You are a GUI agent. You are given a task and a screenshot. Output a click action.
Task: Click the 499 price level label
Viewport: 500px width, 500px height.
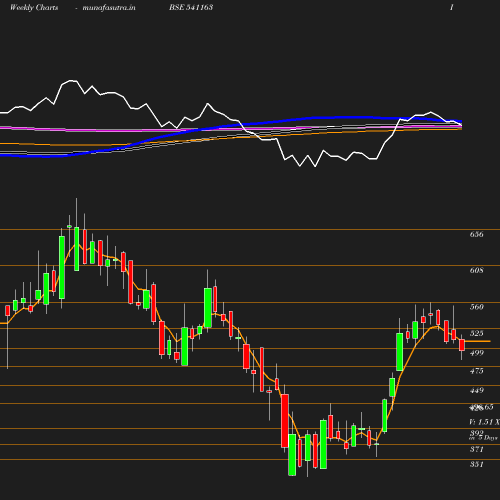[x=476, y=353]
